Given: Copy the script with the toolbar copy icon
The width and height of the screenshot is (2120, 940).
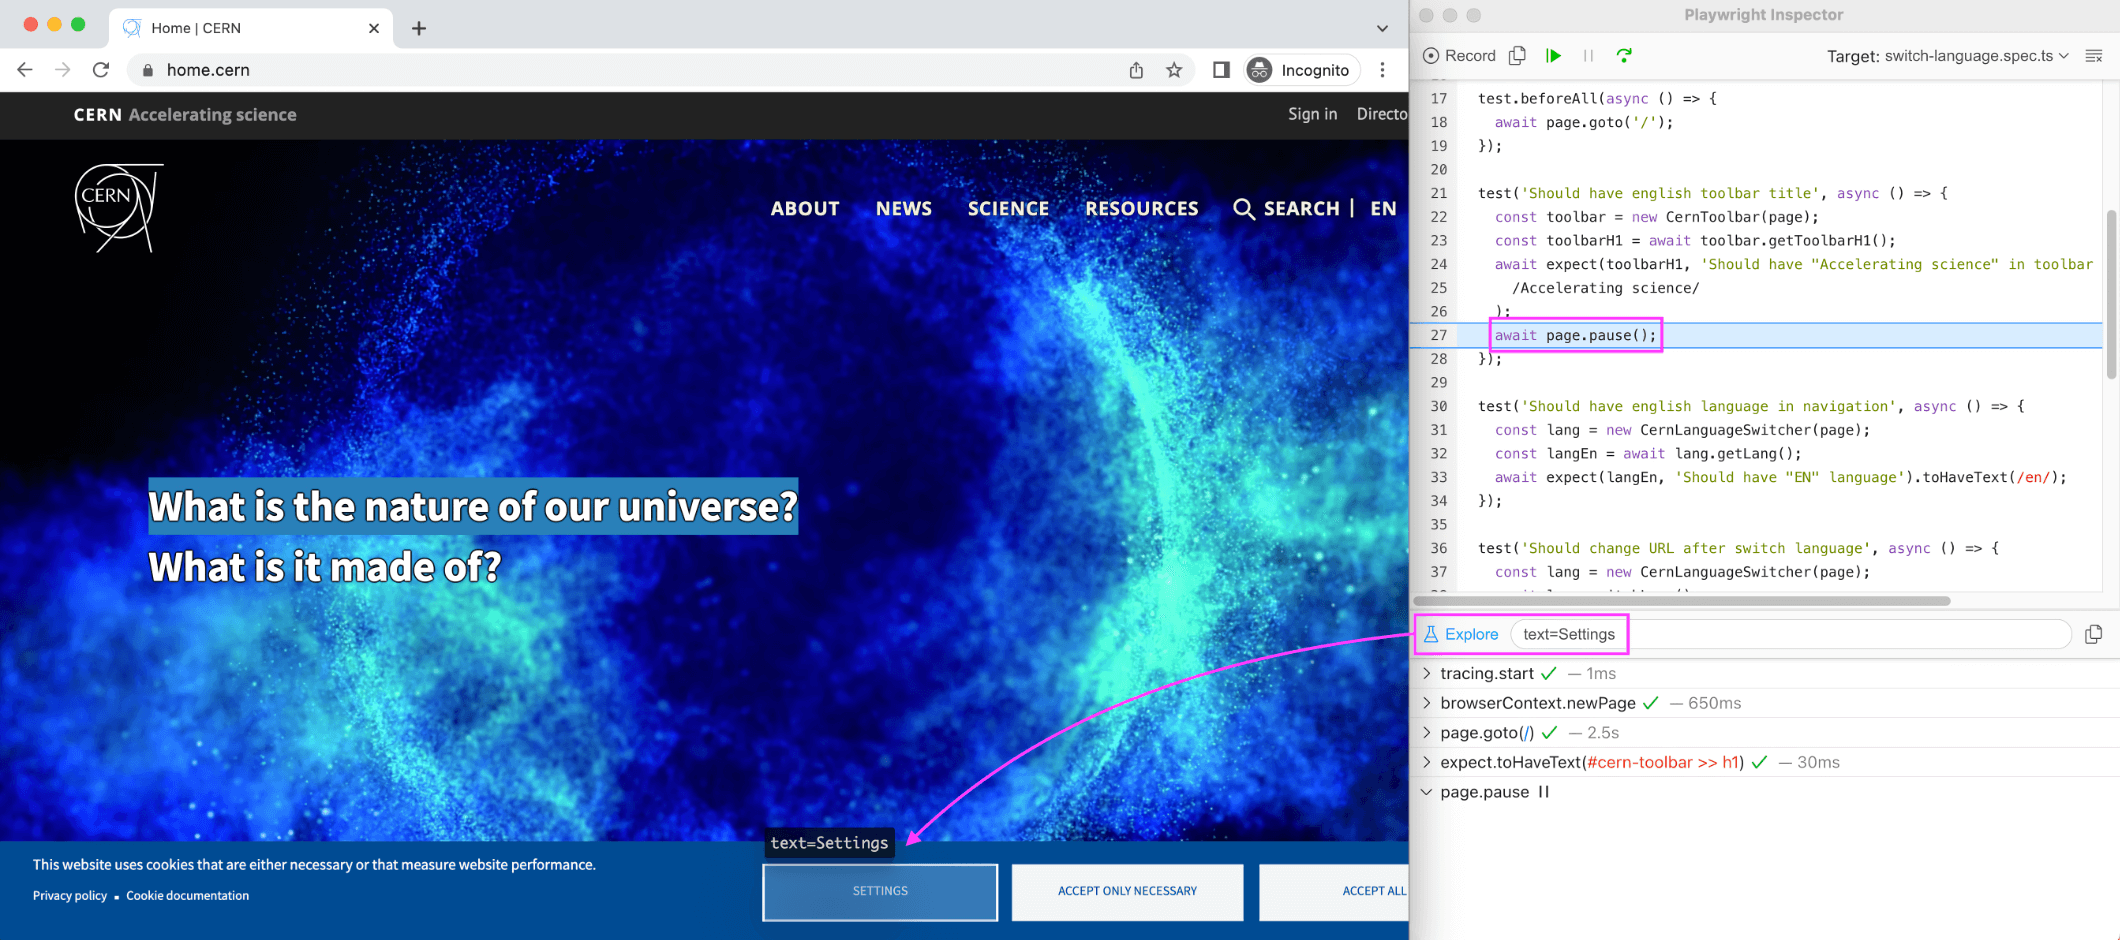Looking at the screenshot, I should 1518,55.
